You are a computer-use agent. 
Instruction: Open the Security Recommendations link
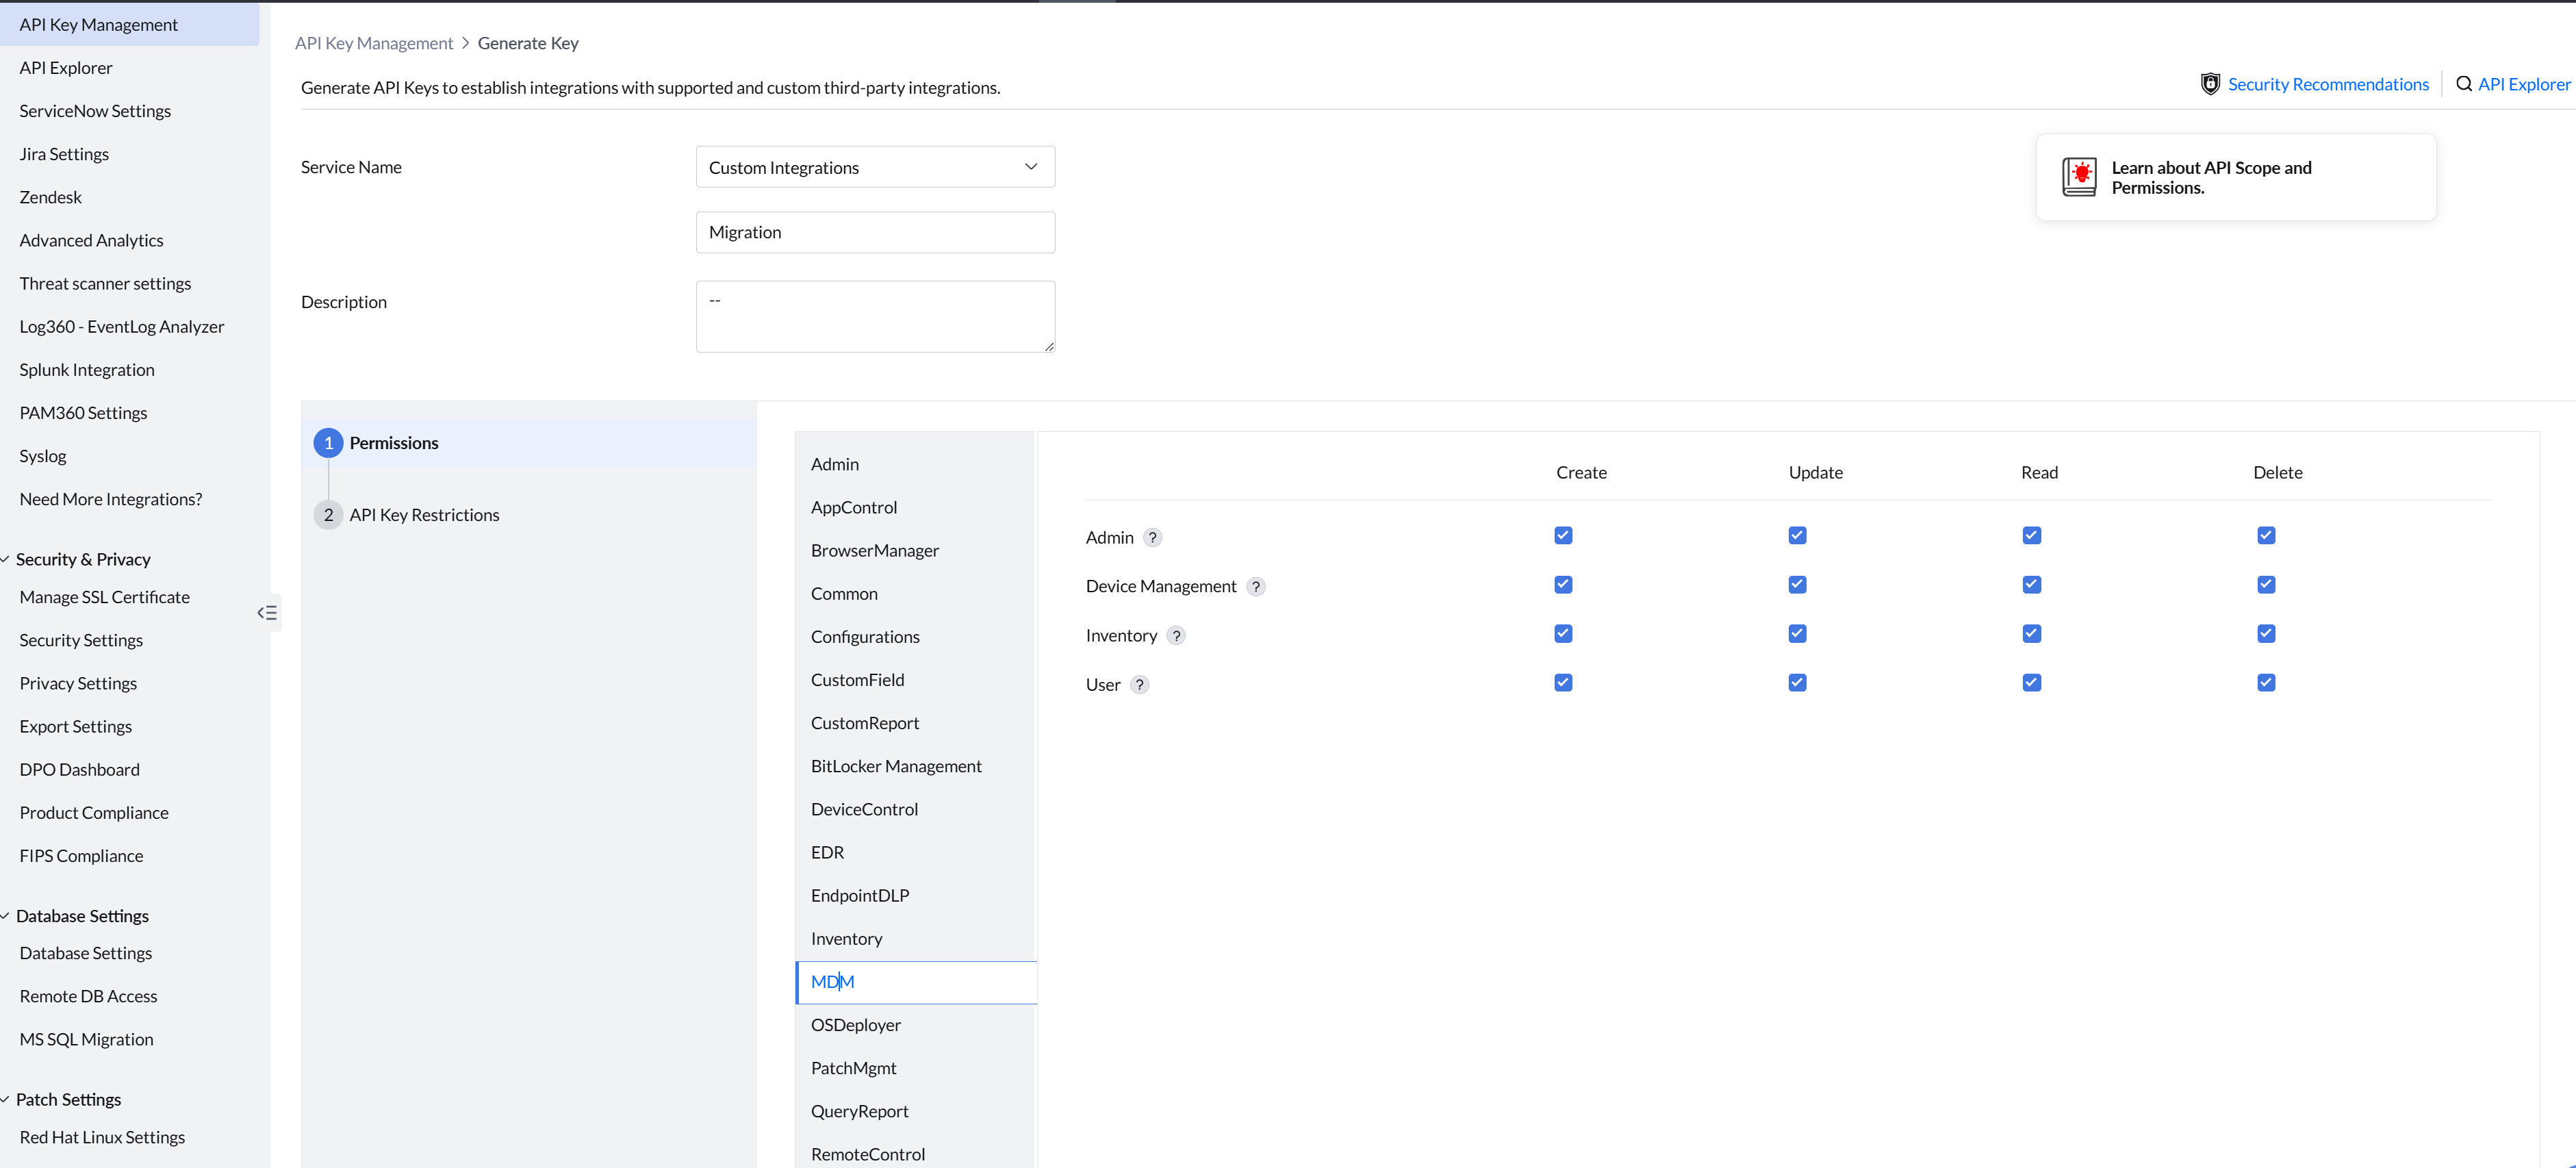tap(2328, 84)
